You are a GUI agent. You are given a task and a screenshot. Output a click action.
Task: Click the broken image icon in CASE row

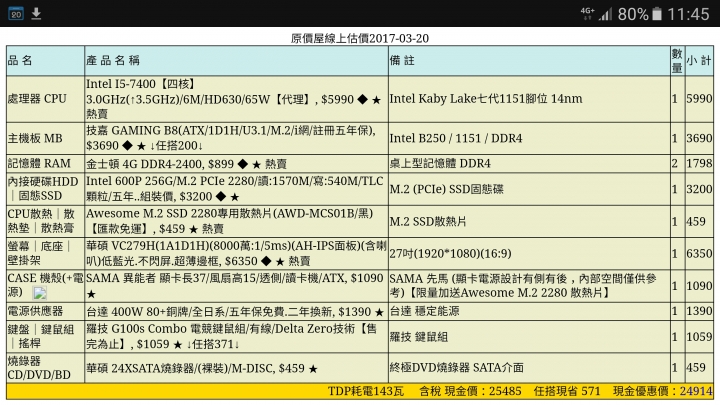pyautogui.click(x=40, y=293)
